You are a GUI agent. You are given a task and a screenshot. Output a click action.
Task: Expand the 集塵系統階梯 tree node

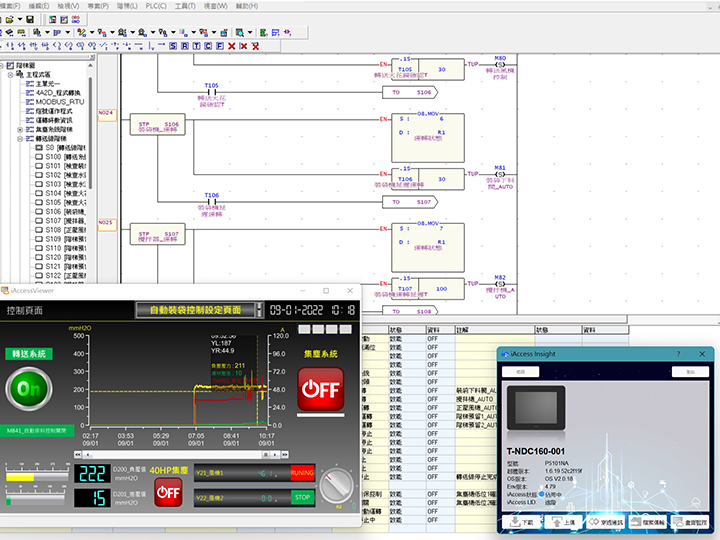(x=20, y=129)
